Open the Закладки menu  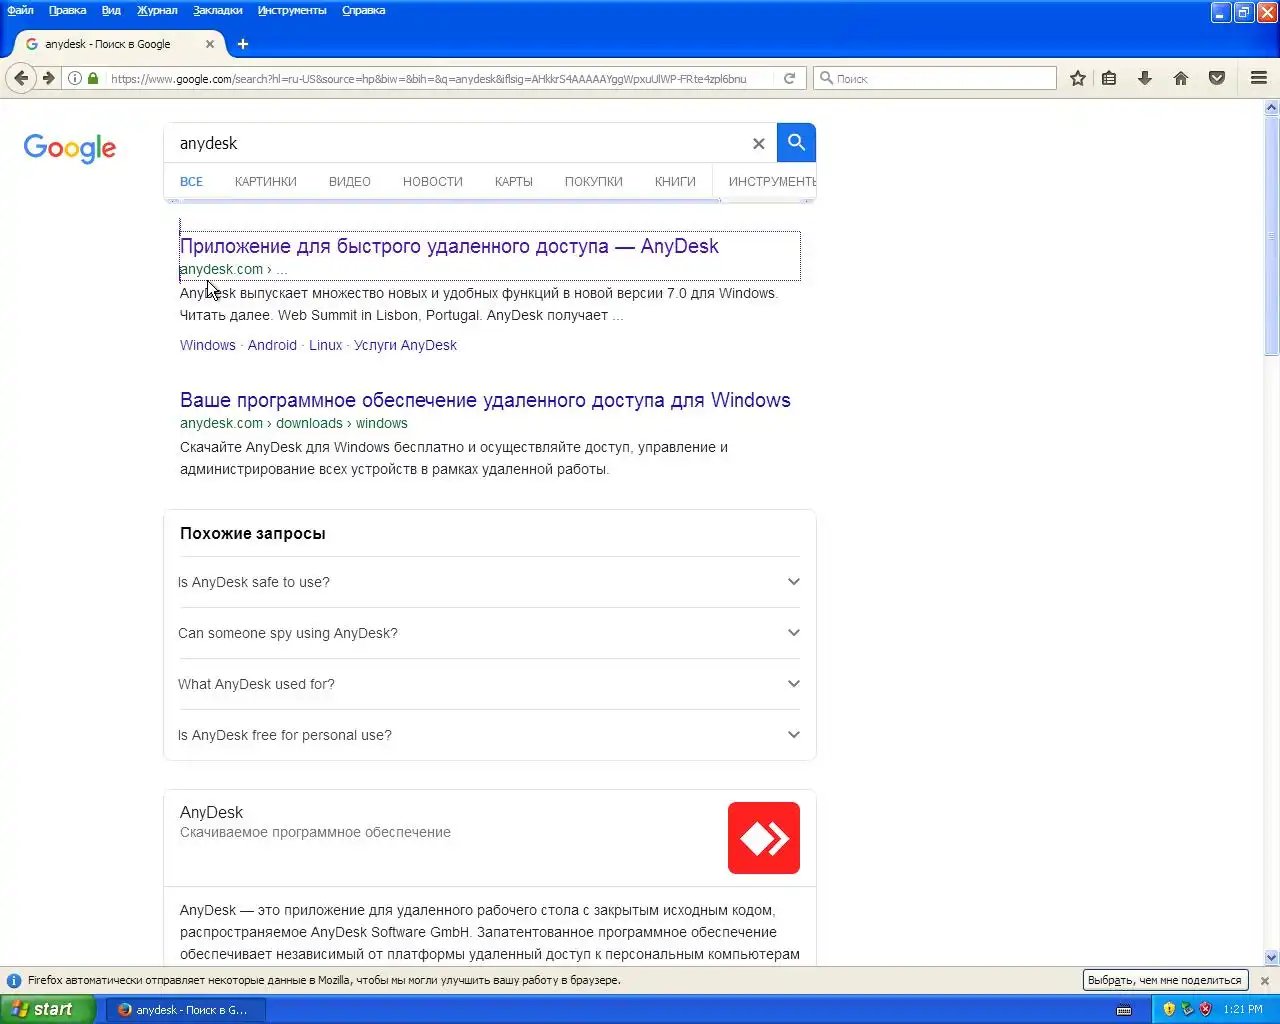pos(217,10)
